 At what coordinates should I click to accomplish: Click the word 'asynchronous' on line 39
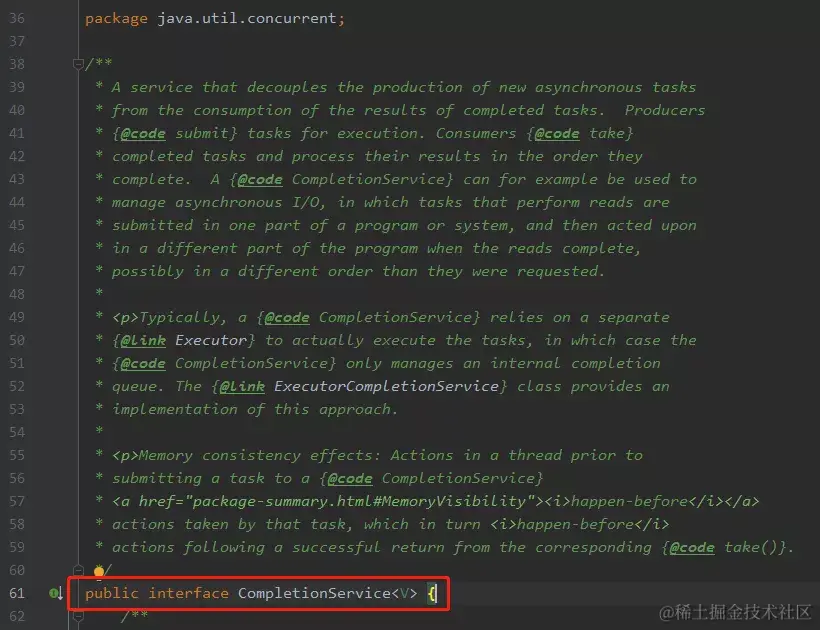pyautogui.click(x=588, y=88)
